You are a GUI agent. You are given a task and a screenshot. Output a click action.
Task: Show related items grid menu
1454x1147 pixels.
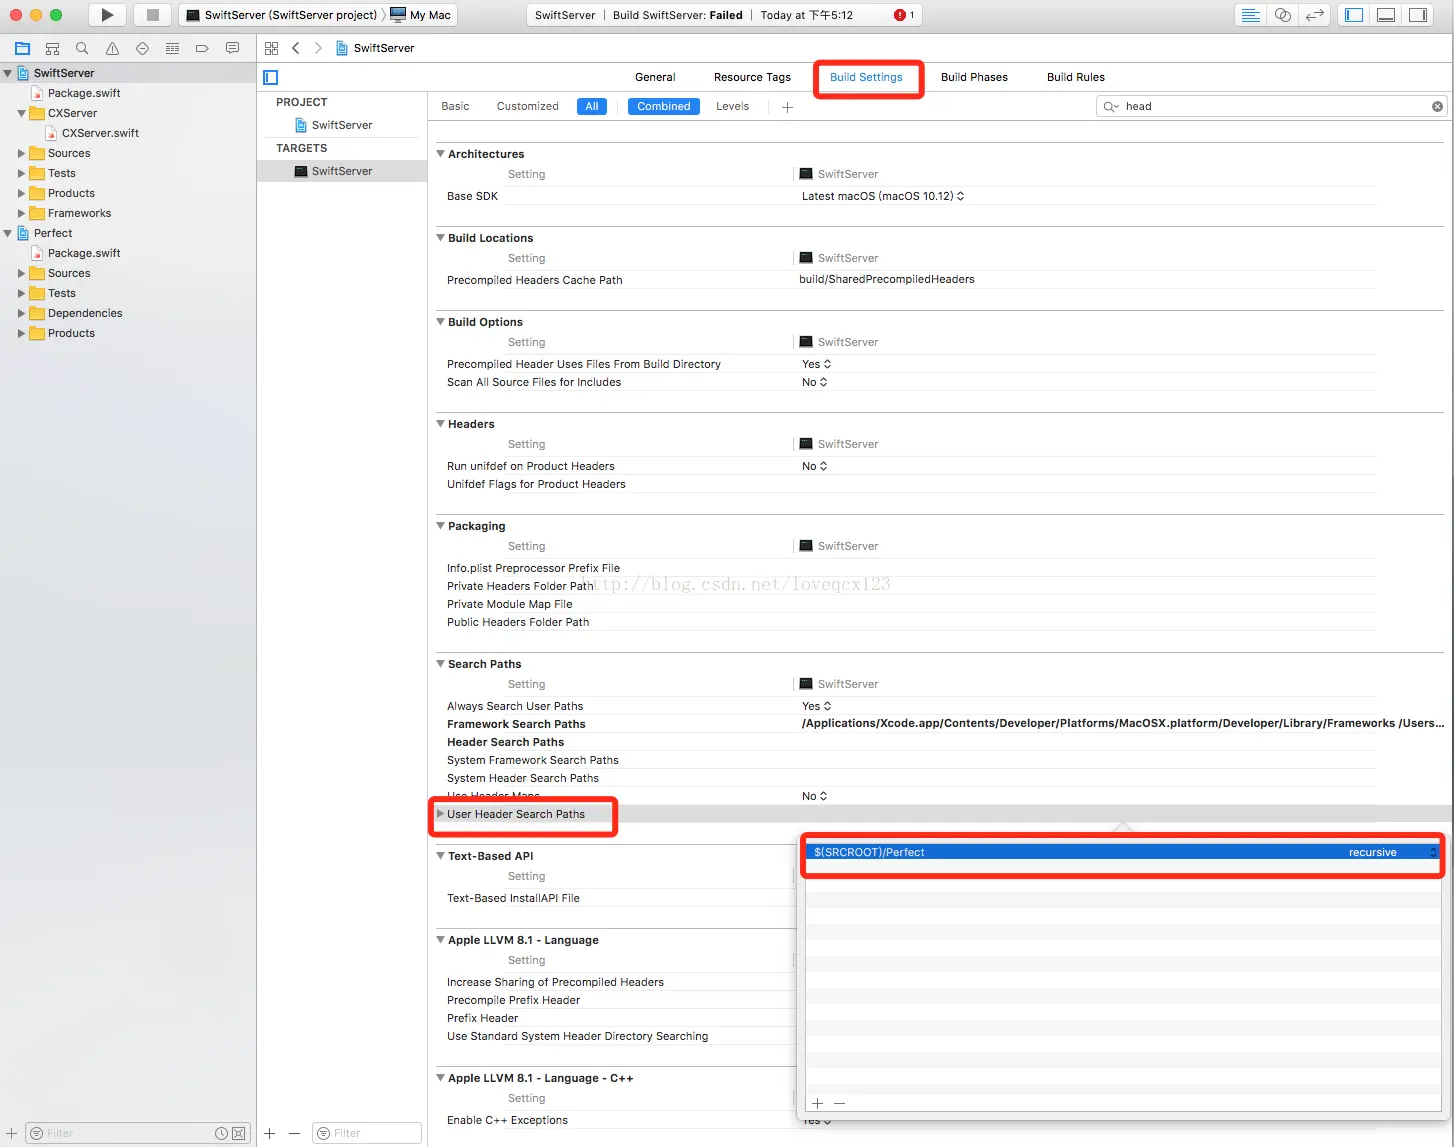pyautogui.click(x=271, y=48)
